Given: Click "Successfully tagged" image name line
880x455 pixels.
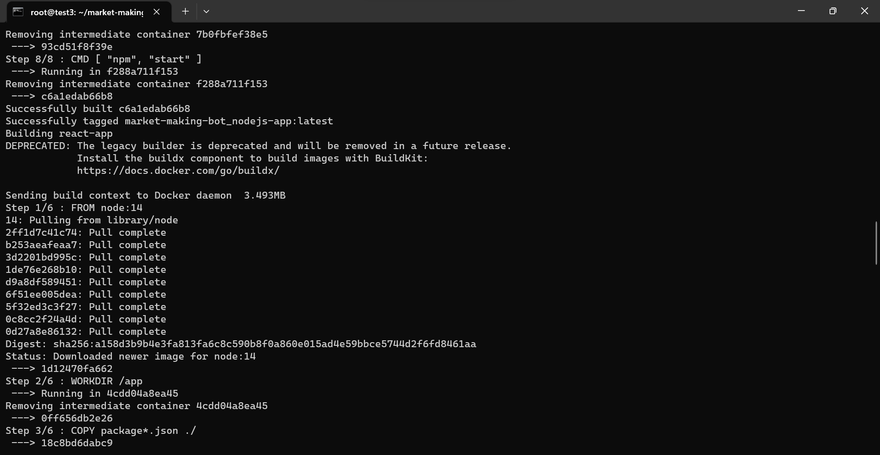Looking at the screenshot, I should click(x=169, y=121).
